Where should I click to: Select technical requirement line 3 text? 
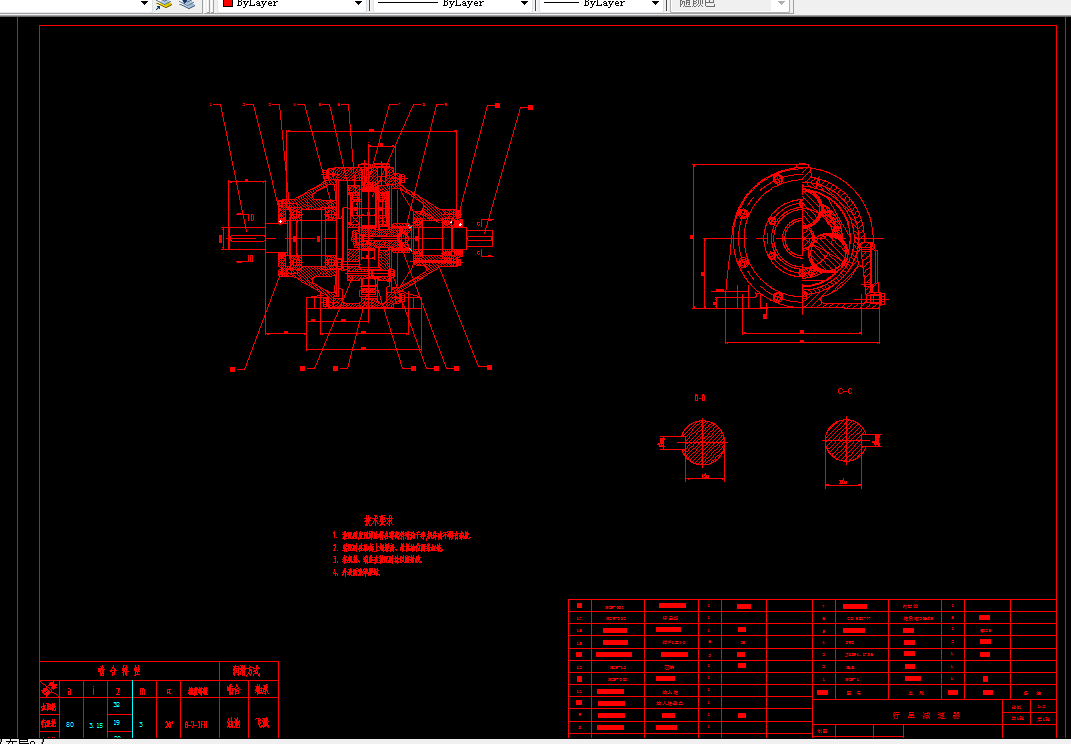(x=377, y=560)
